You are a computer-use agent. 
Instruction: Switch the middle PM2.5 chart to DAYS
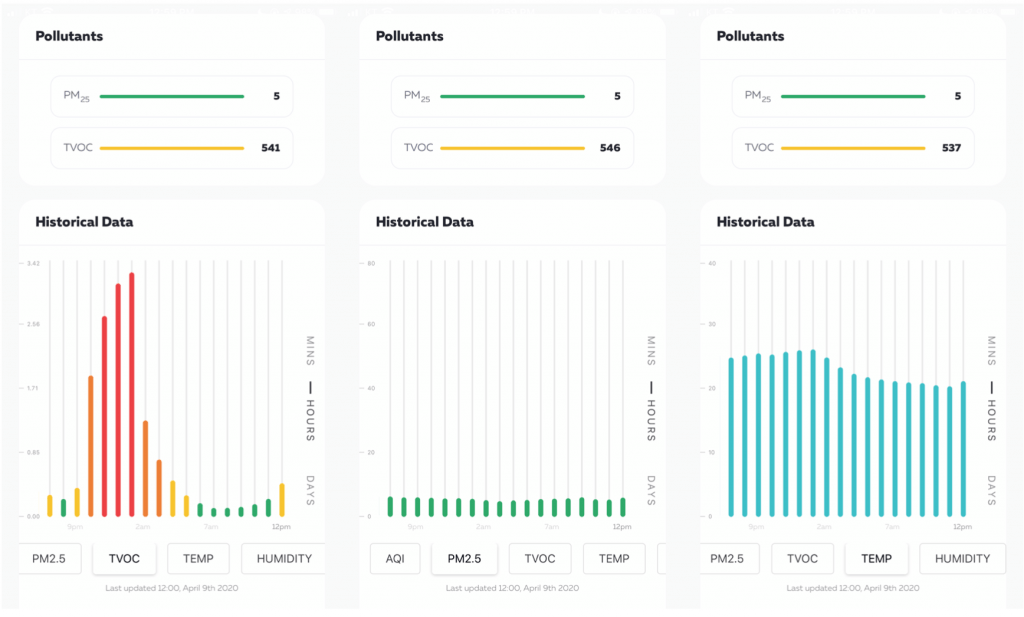pos(651,490)
